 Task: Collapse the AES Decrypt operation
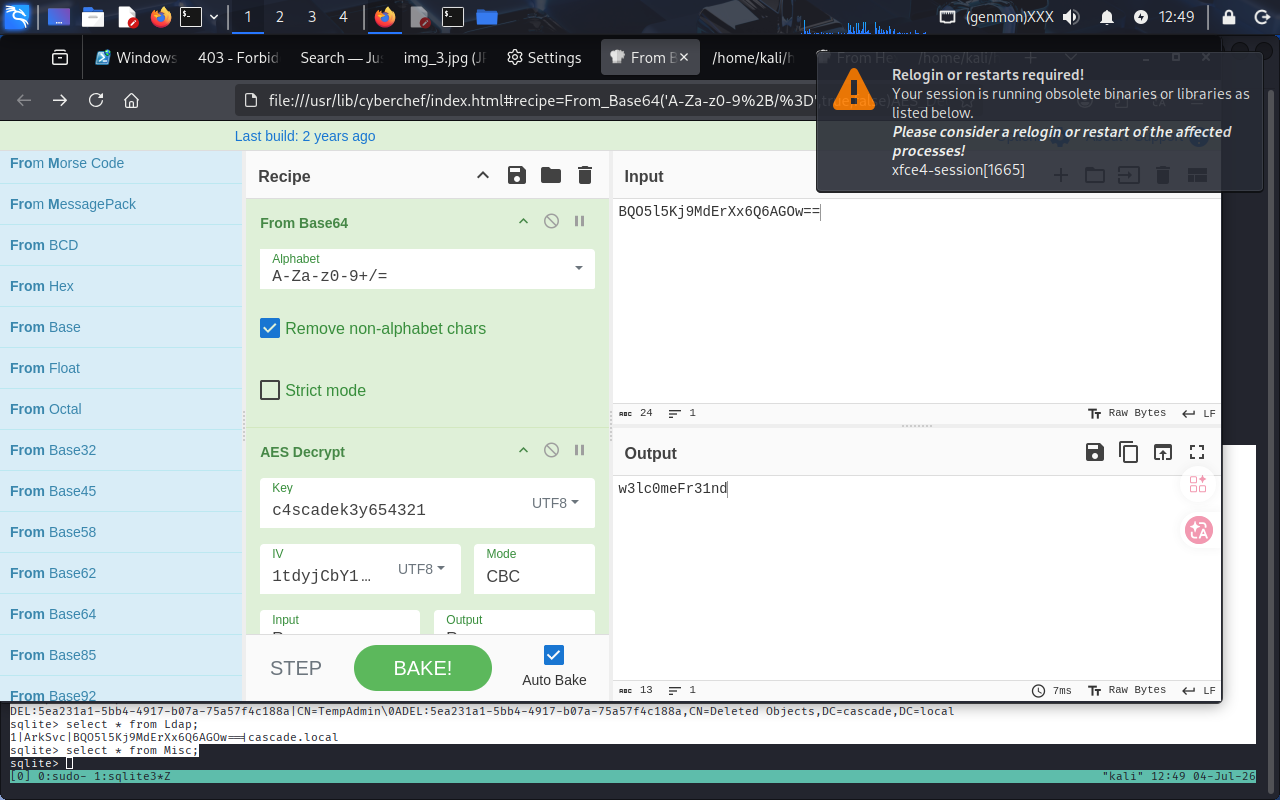[x=523, y=451]
